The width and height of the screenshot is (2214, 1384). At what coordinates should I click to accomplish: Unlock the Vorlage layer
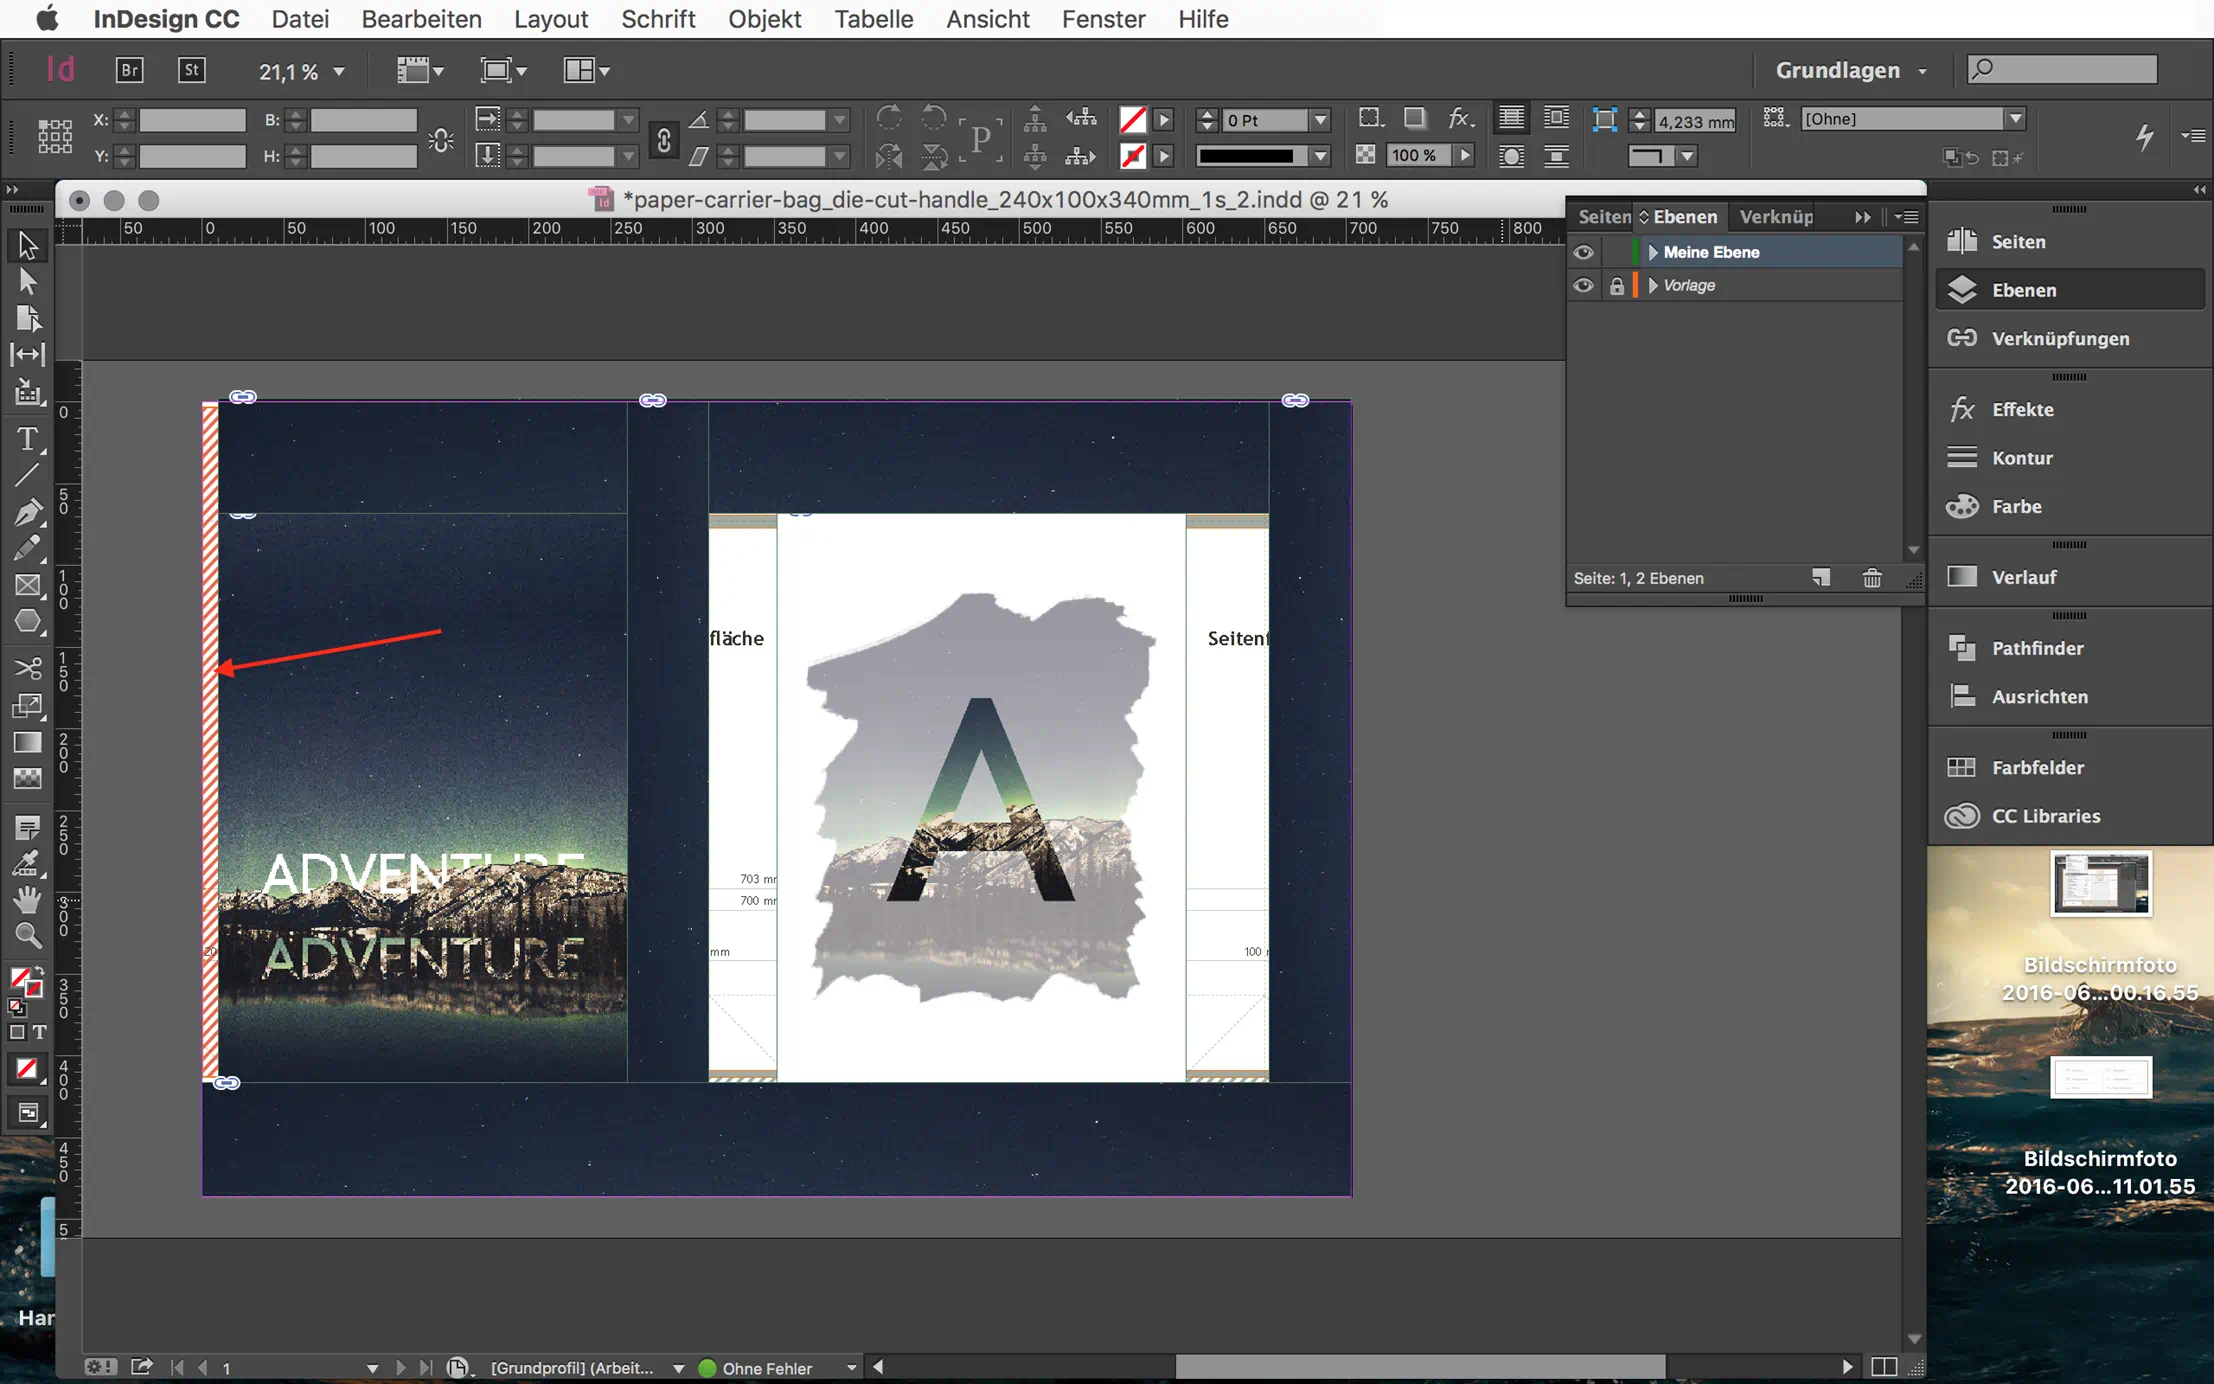click(x=1616, y=286)
